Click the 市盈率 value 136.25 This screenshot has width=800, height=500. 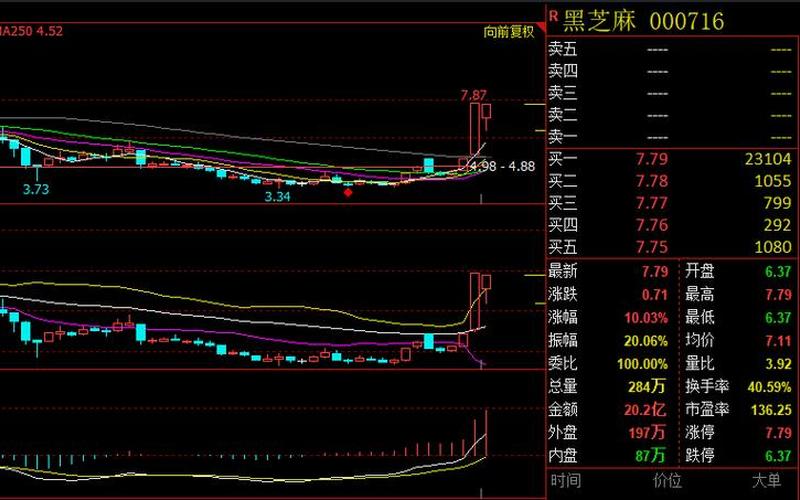click(771, 410)
